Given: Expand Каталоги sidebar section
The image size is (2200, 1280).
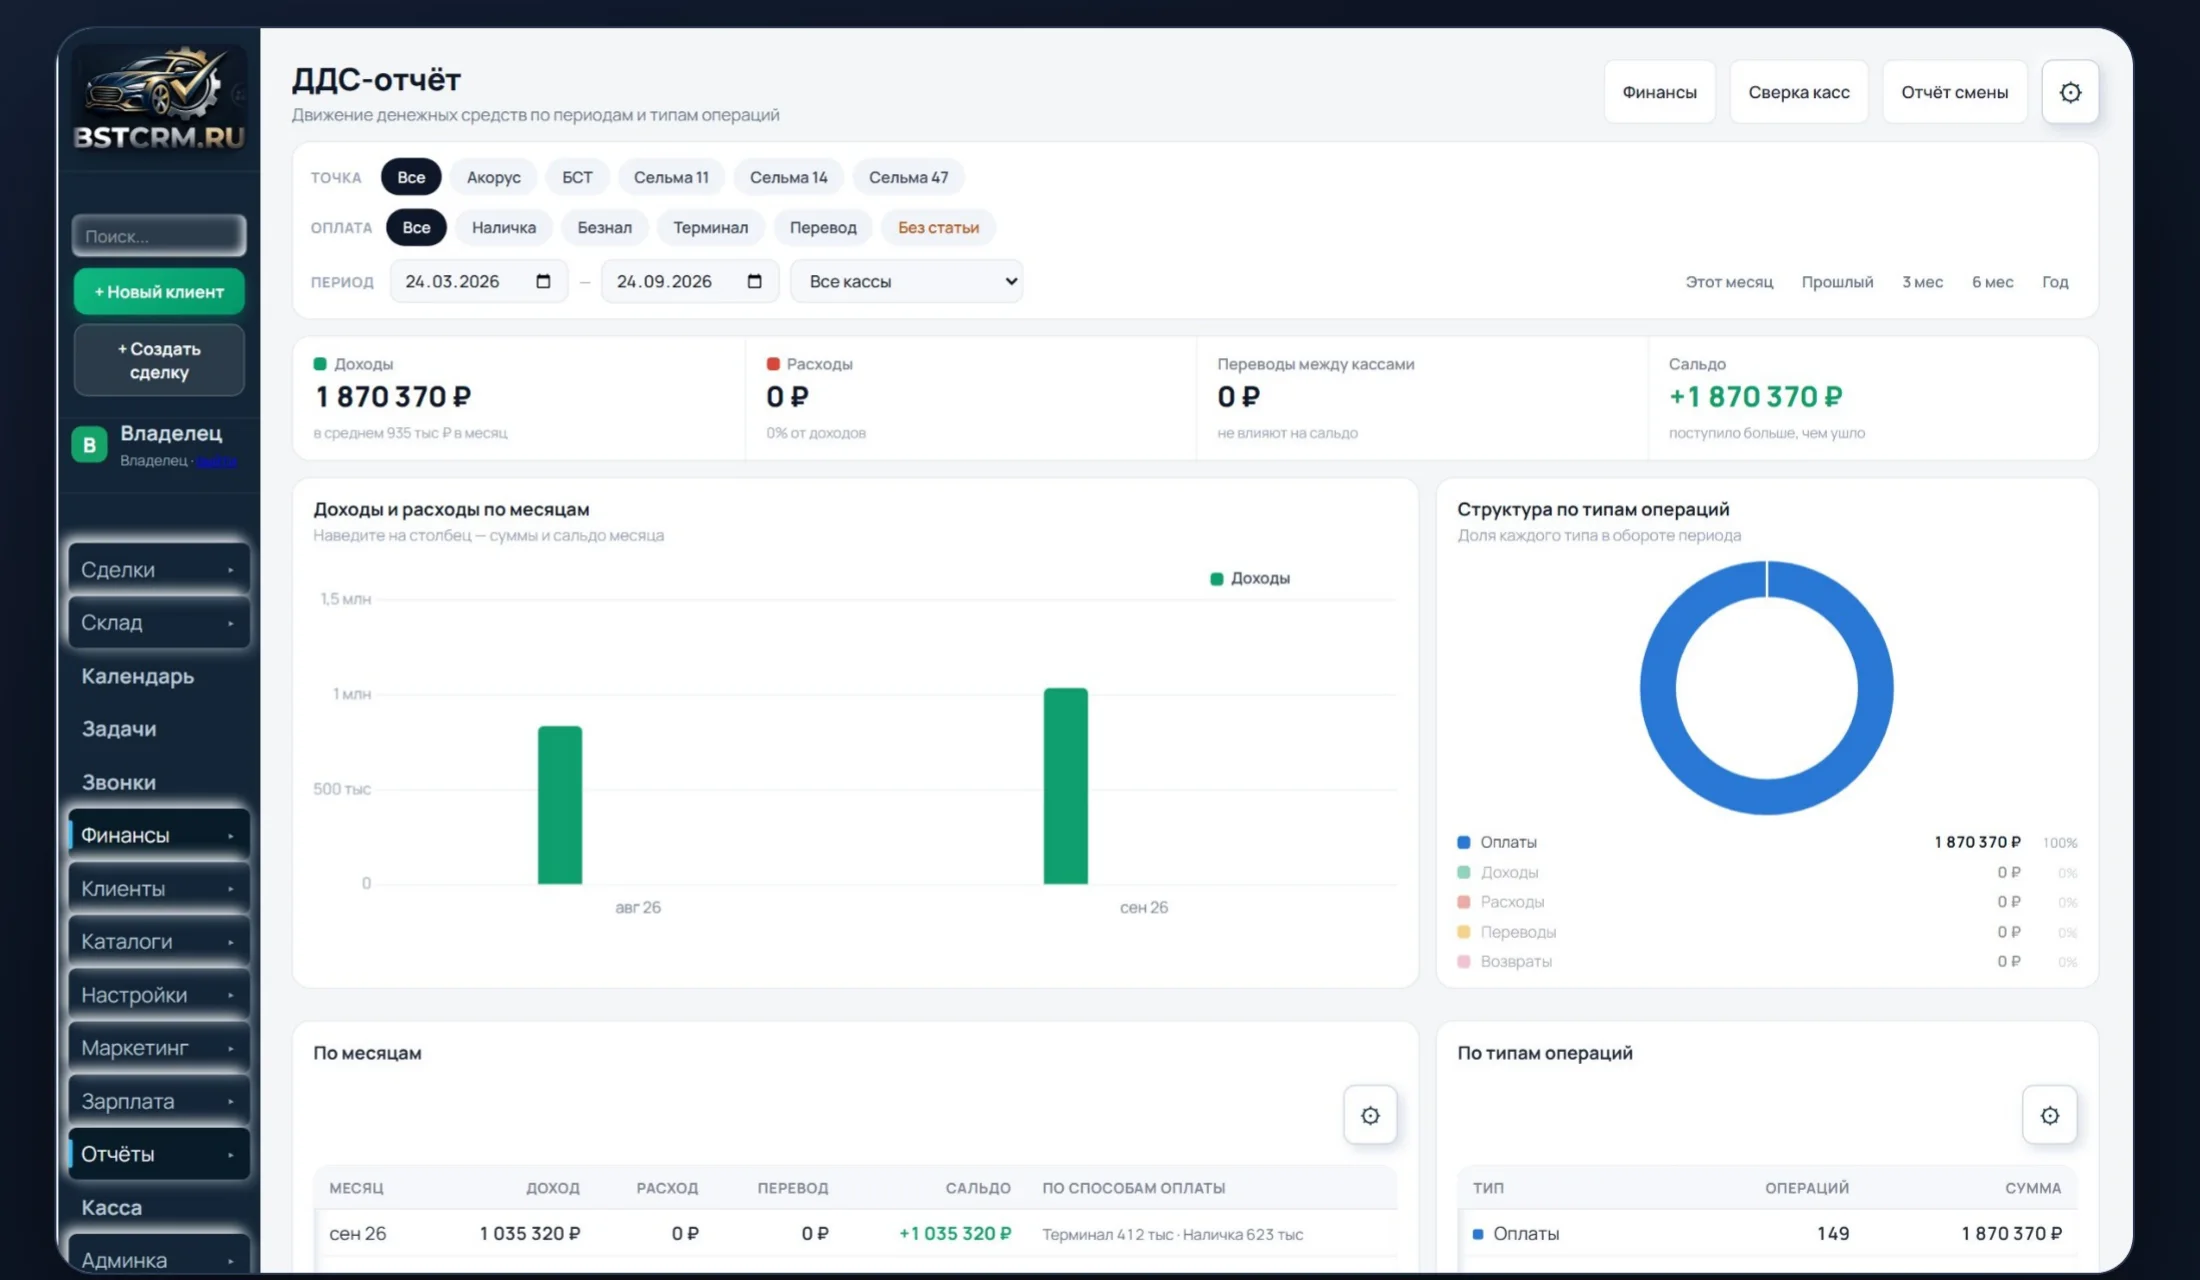Looking at the screenshot, I should 159,941.
